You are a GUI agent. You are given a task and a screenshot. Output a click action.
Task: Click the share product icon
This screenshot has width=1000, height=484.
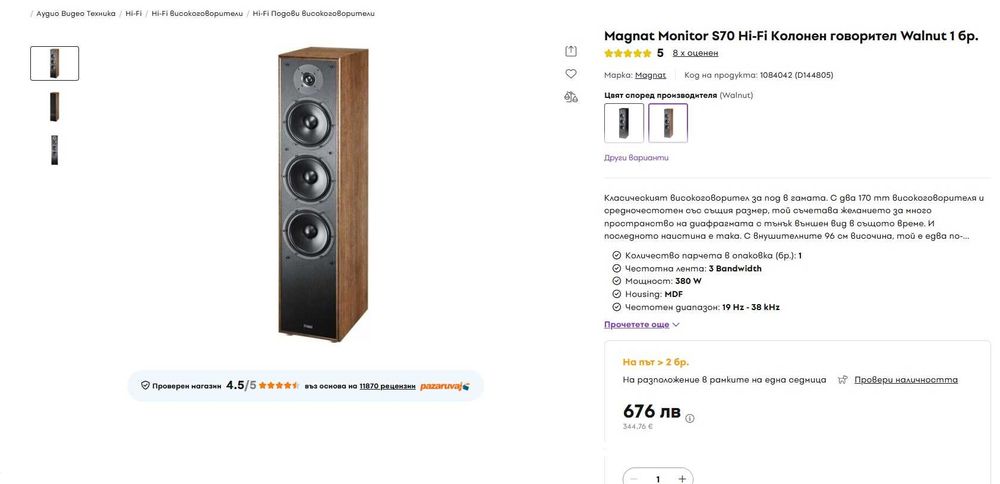click(x=571, y=51)
